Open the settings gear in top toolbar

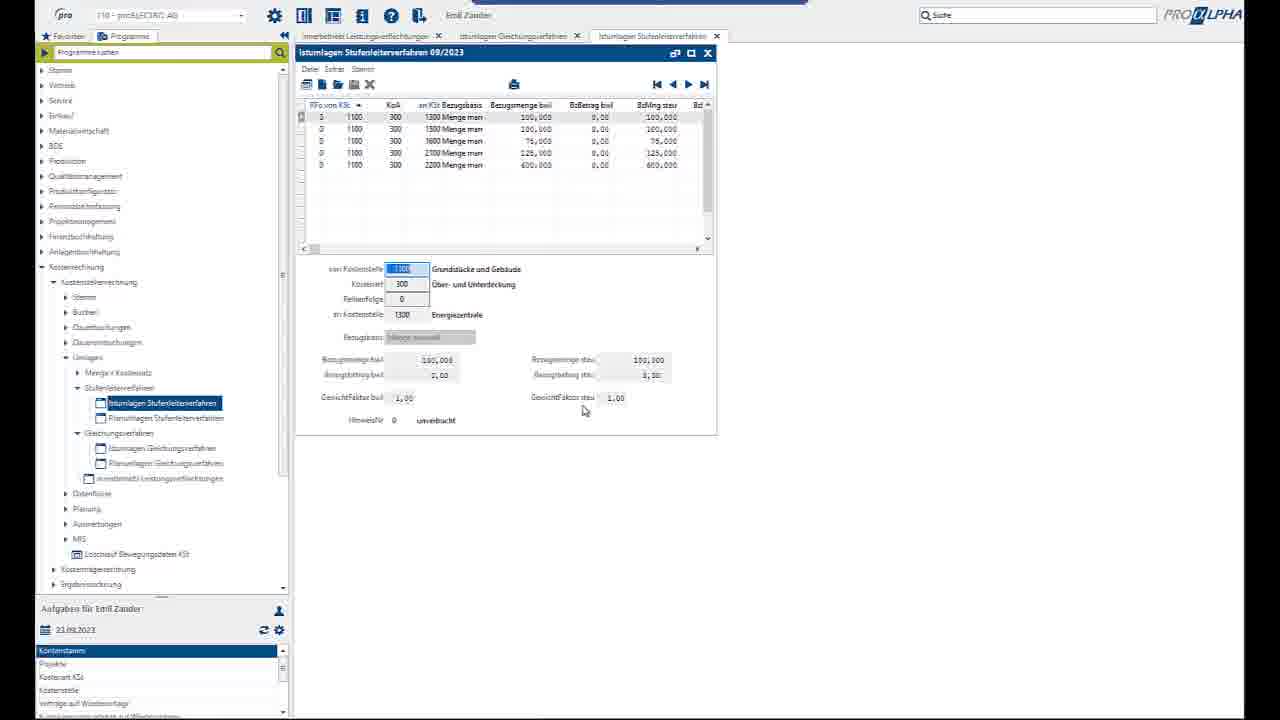[275, 16]
